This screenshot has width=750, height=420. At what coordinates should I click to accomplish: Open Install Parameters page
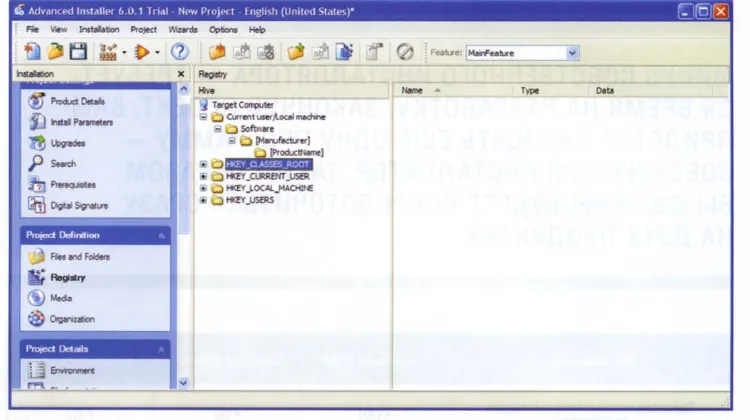71,122
